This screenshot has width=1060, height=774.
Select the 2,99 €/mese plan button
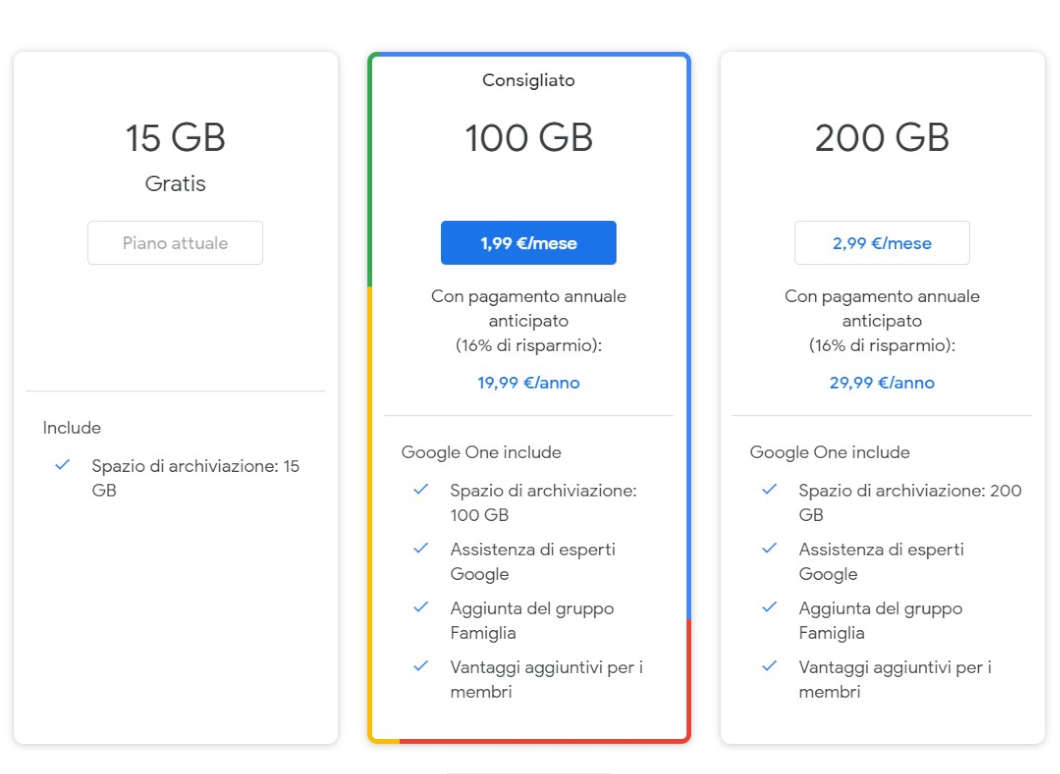882,243
